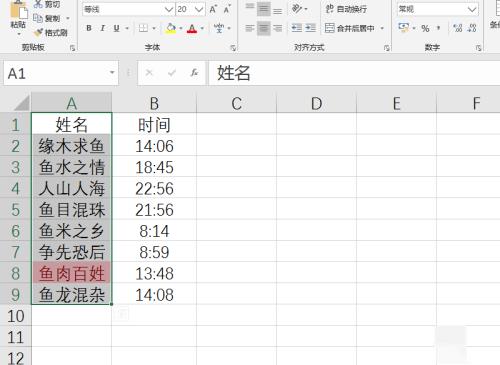Click the Insert Function fx icon
This screenshot has width=500, height=365.
coord(194,73)
